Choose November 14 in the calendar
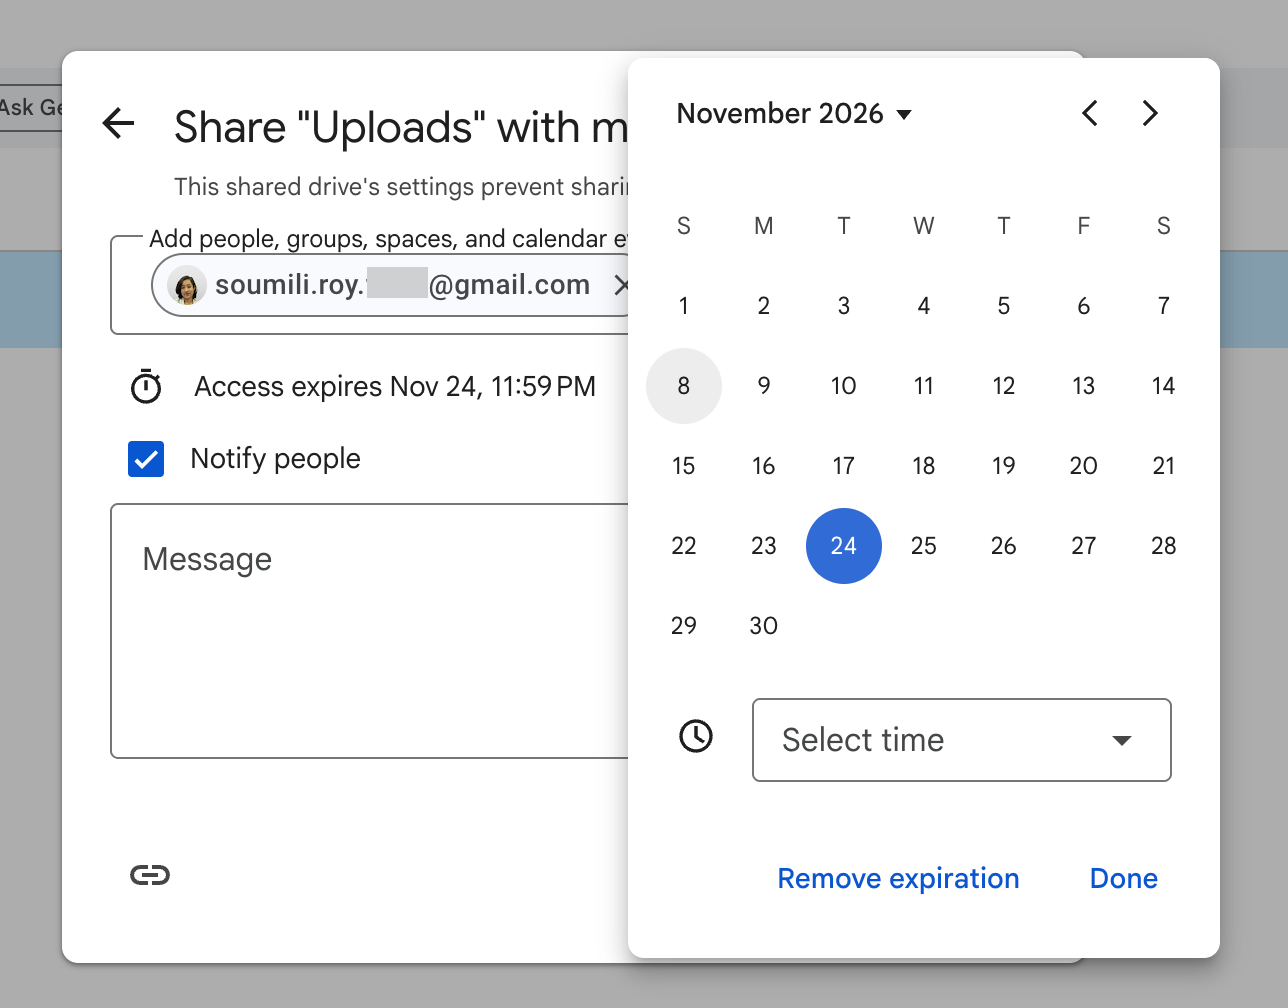The image size is (1288, 1008). 1163,386
